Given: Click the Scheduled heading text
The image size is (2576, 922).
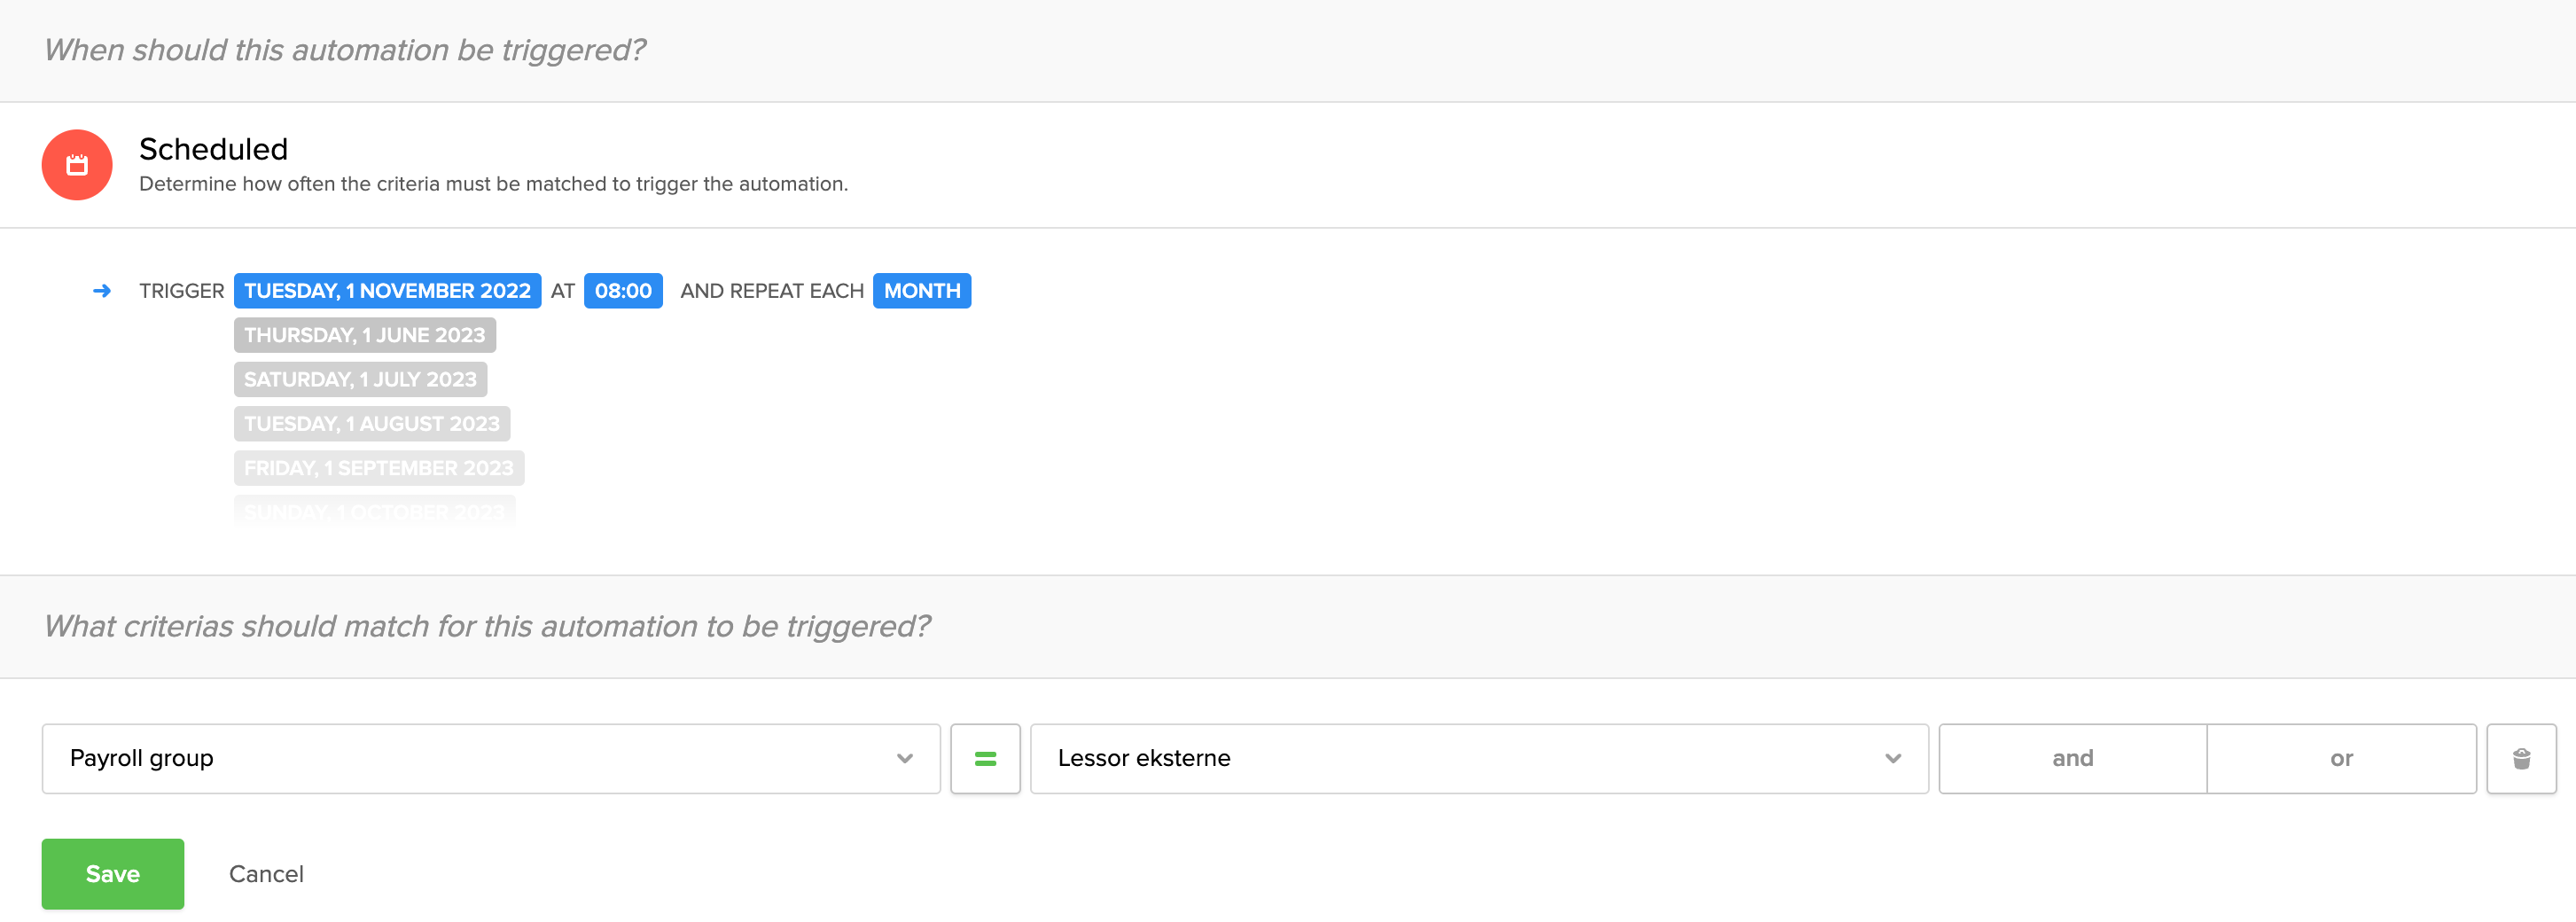Looking at the screenshot, I should 213,149.
